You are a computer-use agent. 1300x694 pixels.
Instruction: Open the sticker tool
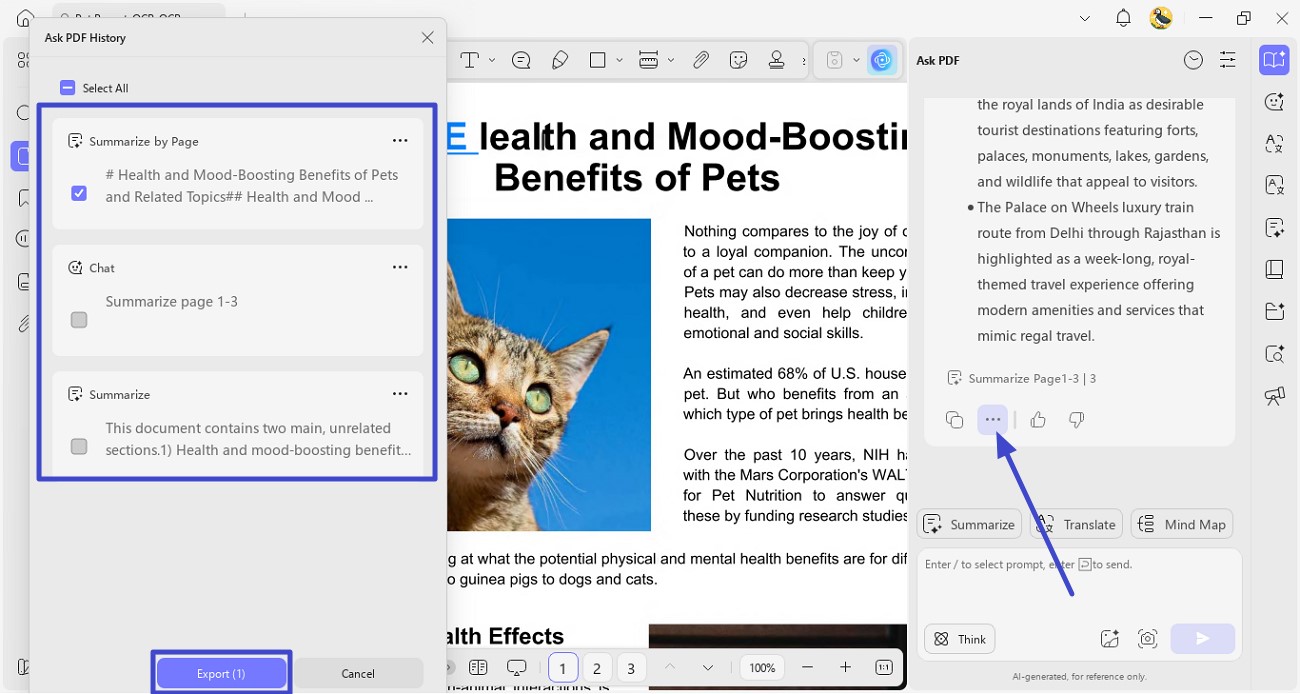pyautogui.click(x=739, y=60)
